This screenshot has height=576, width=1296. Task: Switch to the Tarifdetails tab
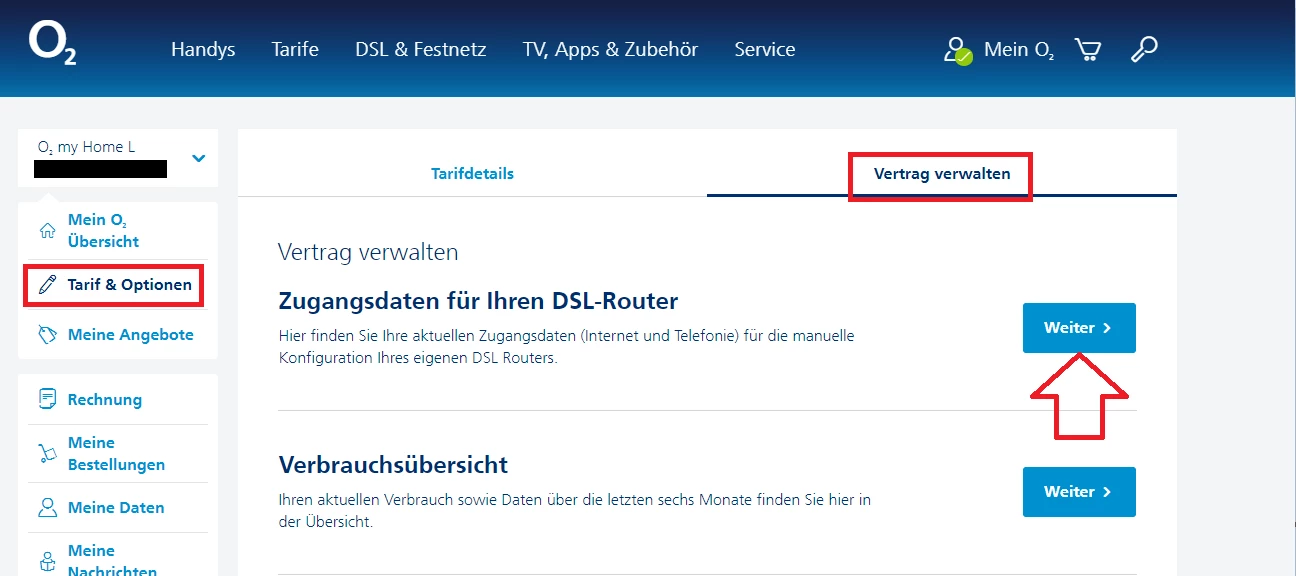point(472,173)
